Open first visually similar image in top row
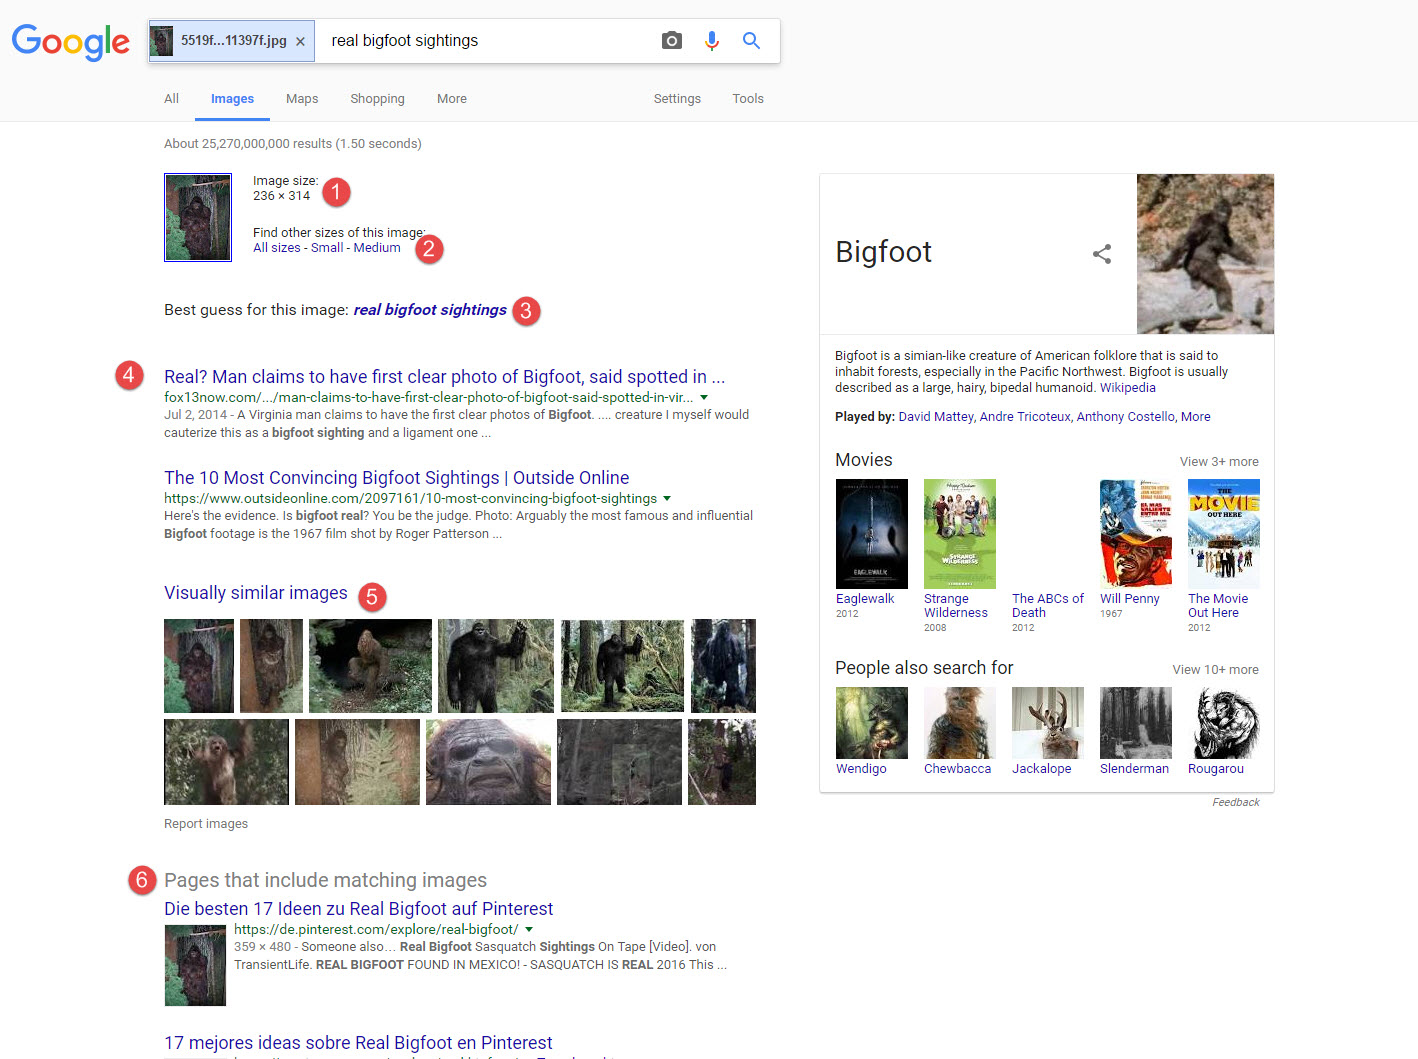 (199, 666)
